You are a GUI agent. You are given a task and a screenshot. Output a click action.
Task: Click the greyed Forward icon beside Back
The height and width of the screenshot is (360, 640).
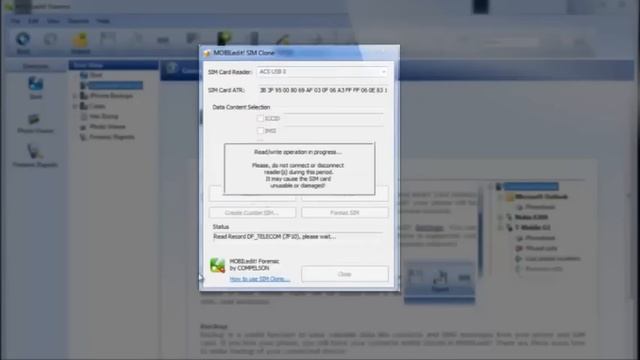51,40
